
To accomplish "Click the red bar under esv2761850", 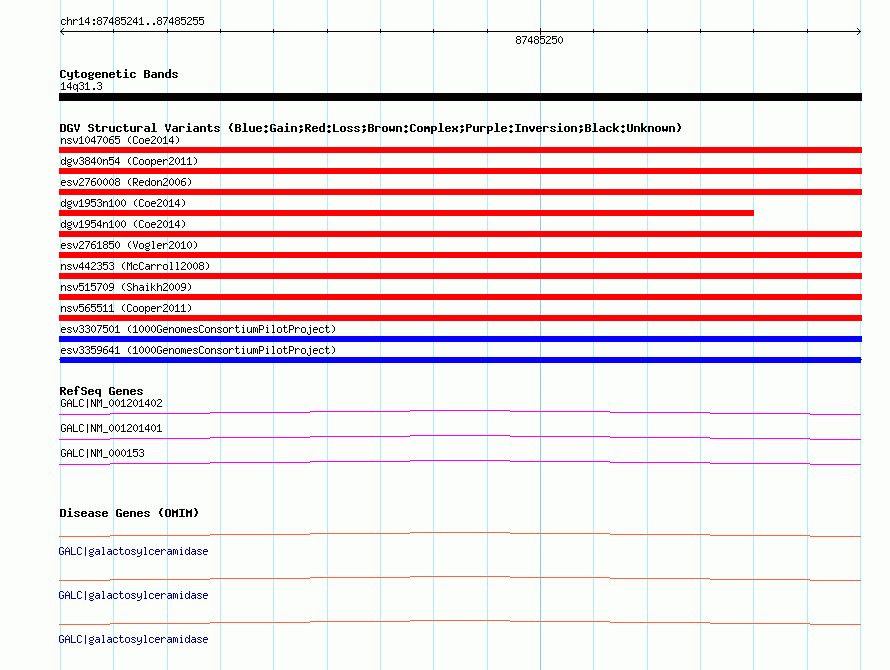I will [460, 255].
